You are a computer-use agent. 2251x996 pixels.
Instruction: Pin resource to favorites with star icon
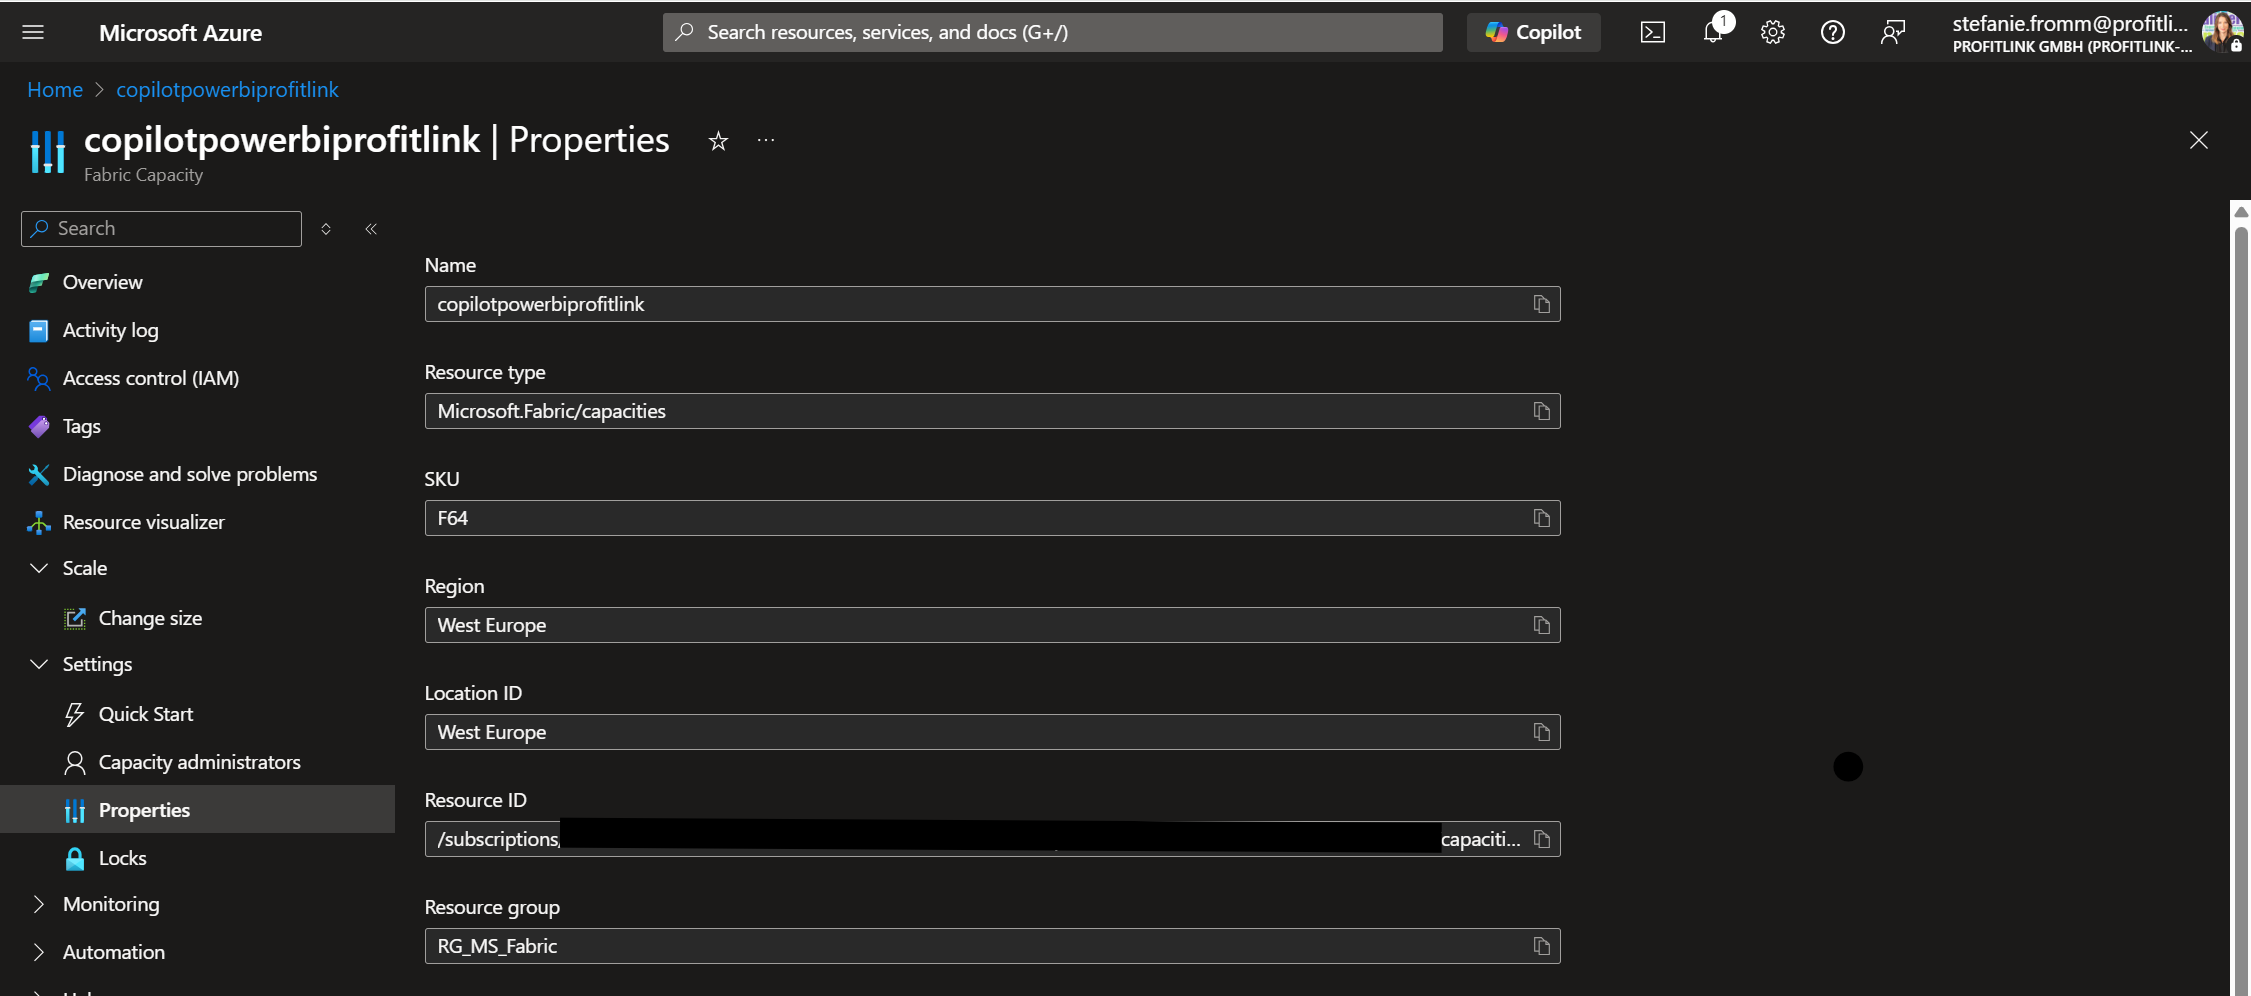click(x=718, y=141)
